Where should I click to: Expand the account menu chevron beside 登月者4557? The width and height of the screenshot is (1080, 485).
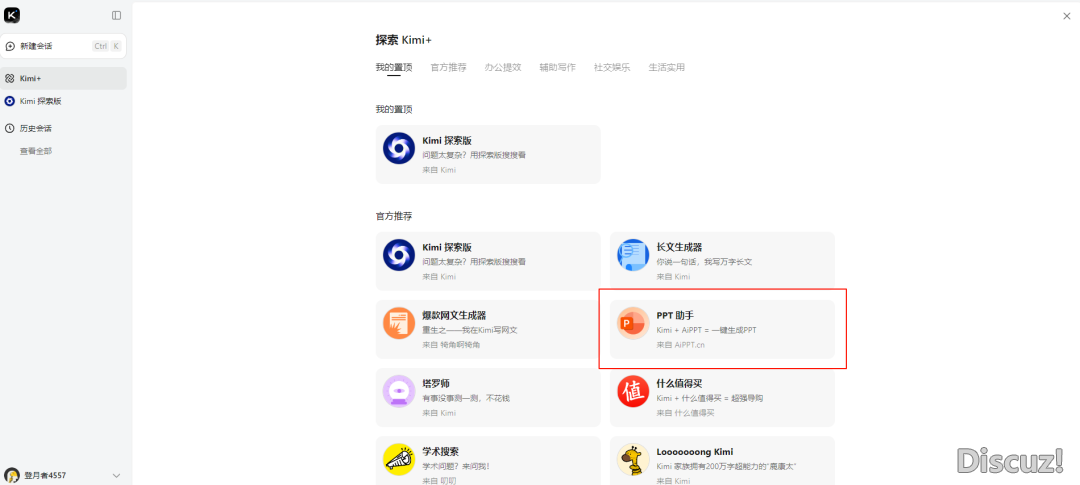[116, 475]
